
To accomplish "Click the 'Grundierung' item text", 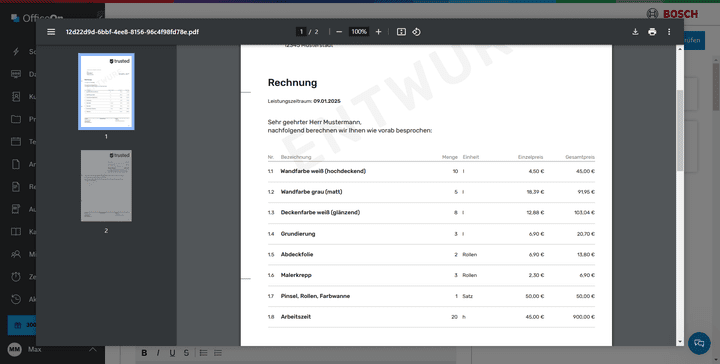I will pyautogui.click(x=298, y=234).
